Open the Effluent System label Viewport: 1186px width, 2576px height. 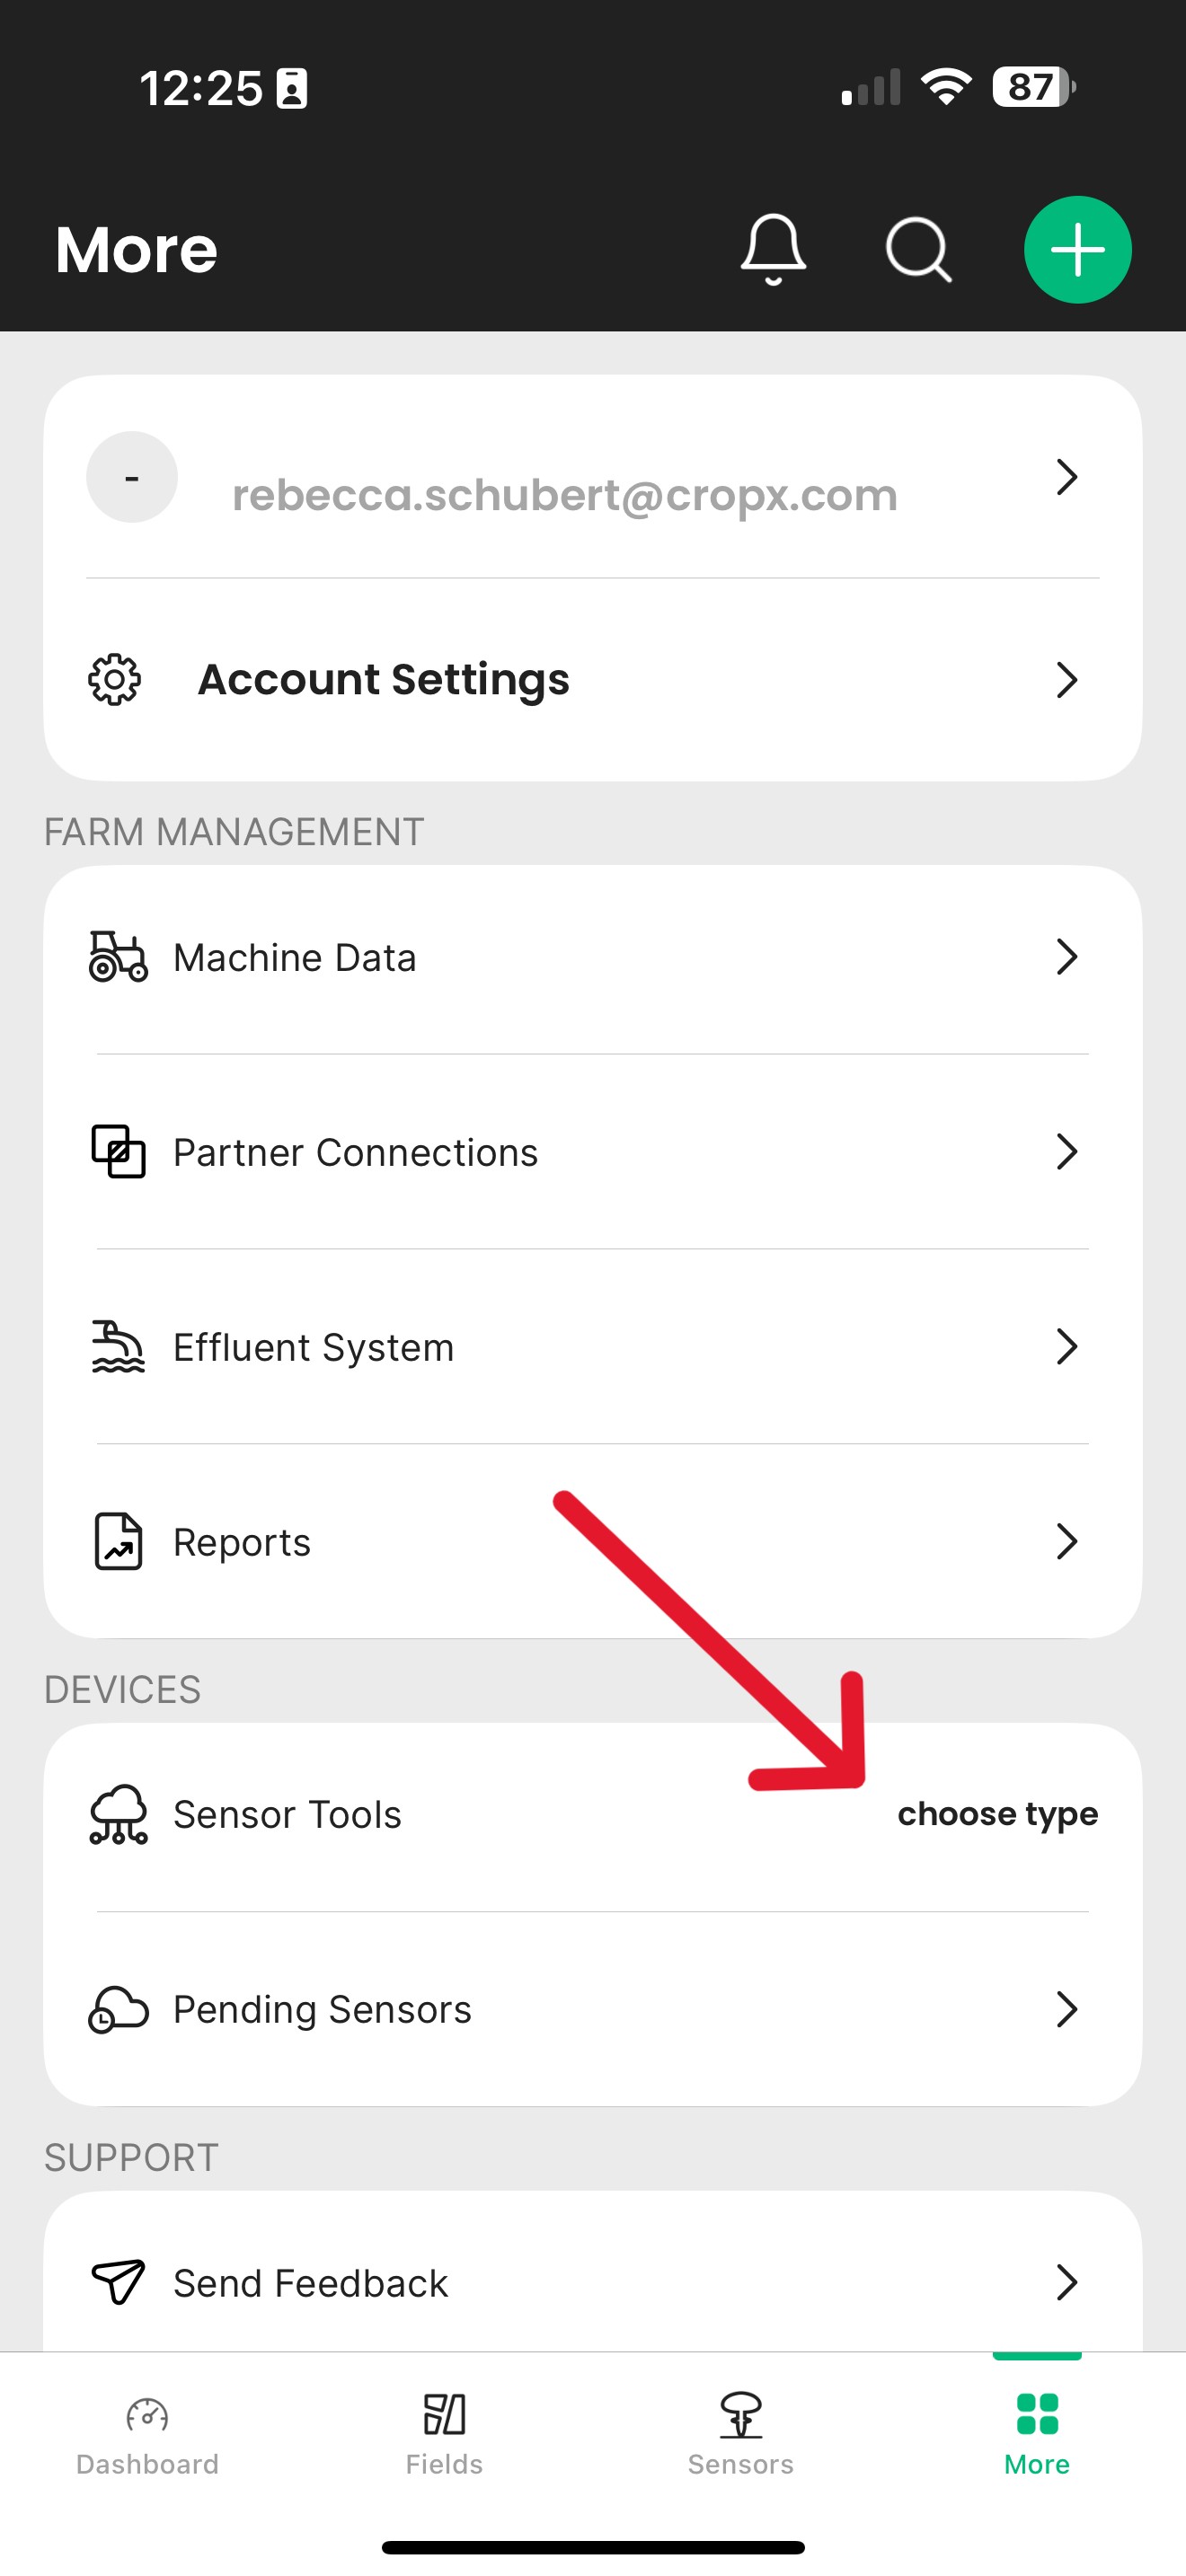click(x=313, y=1348)
